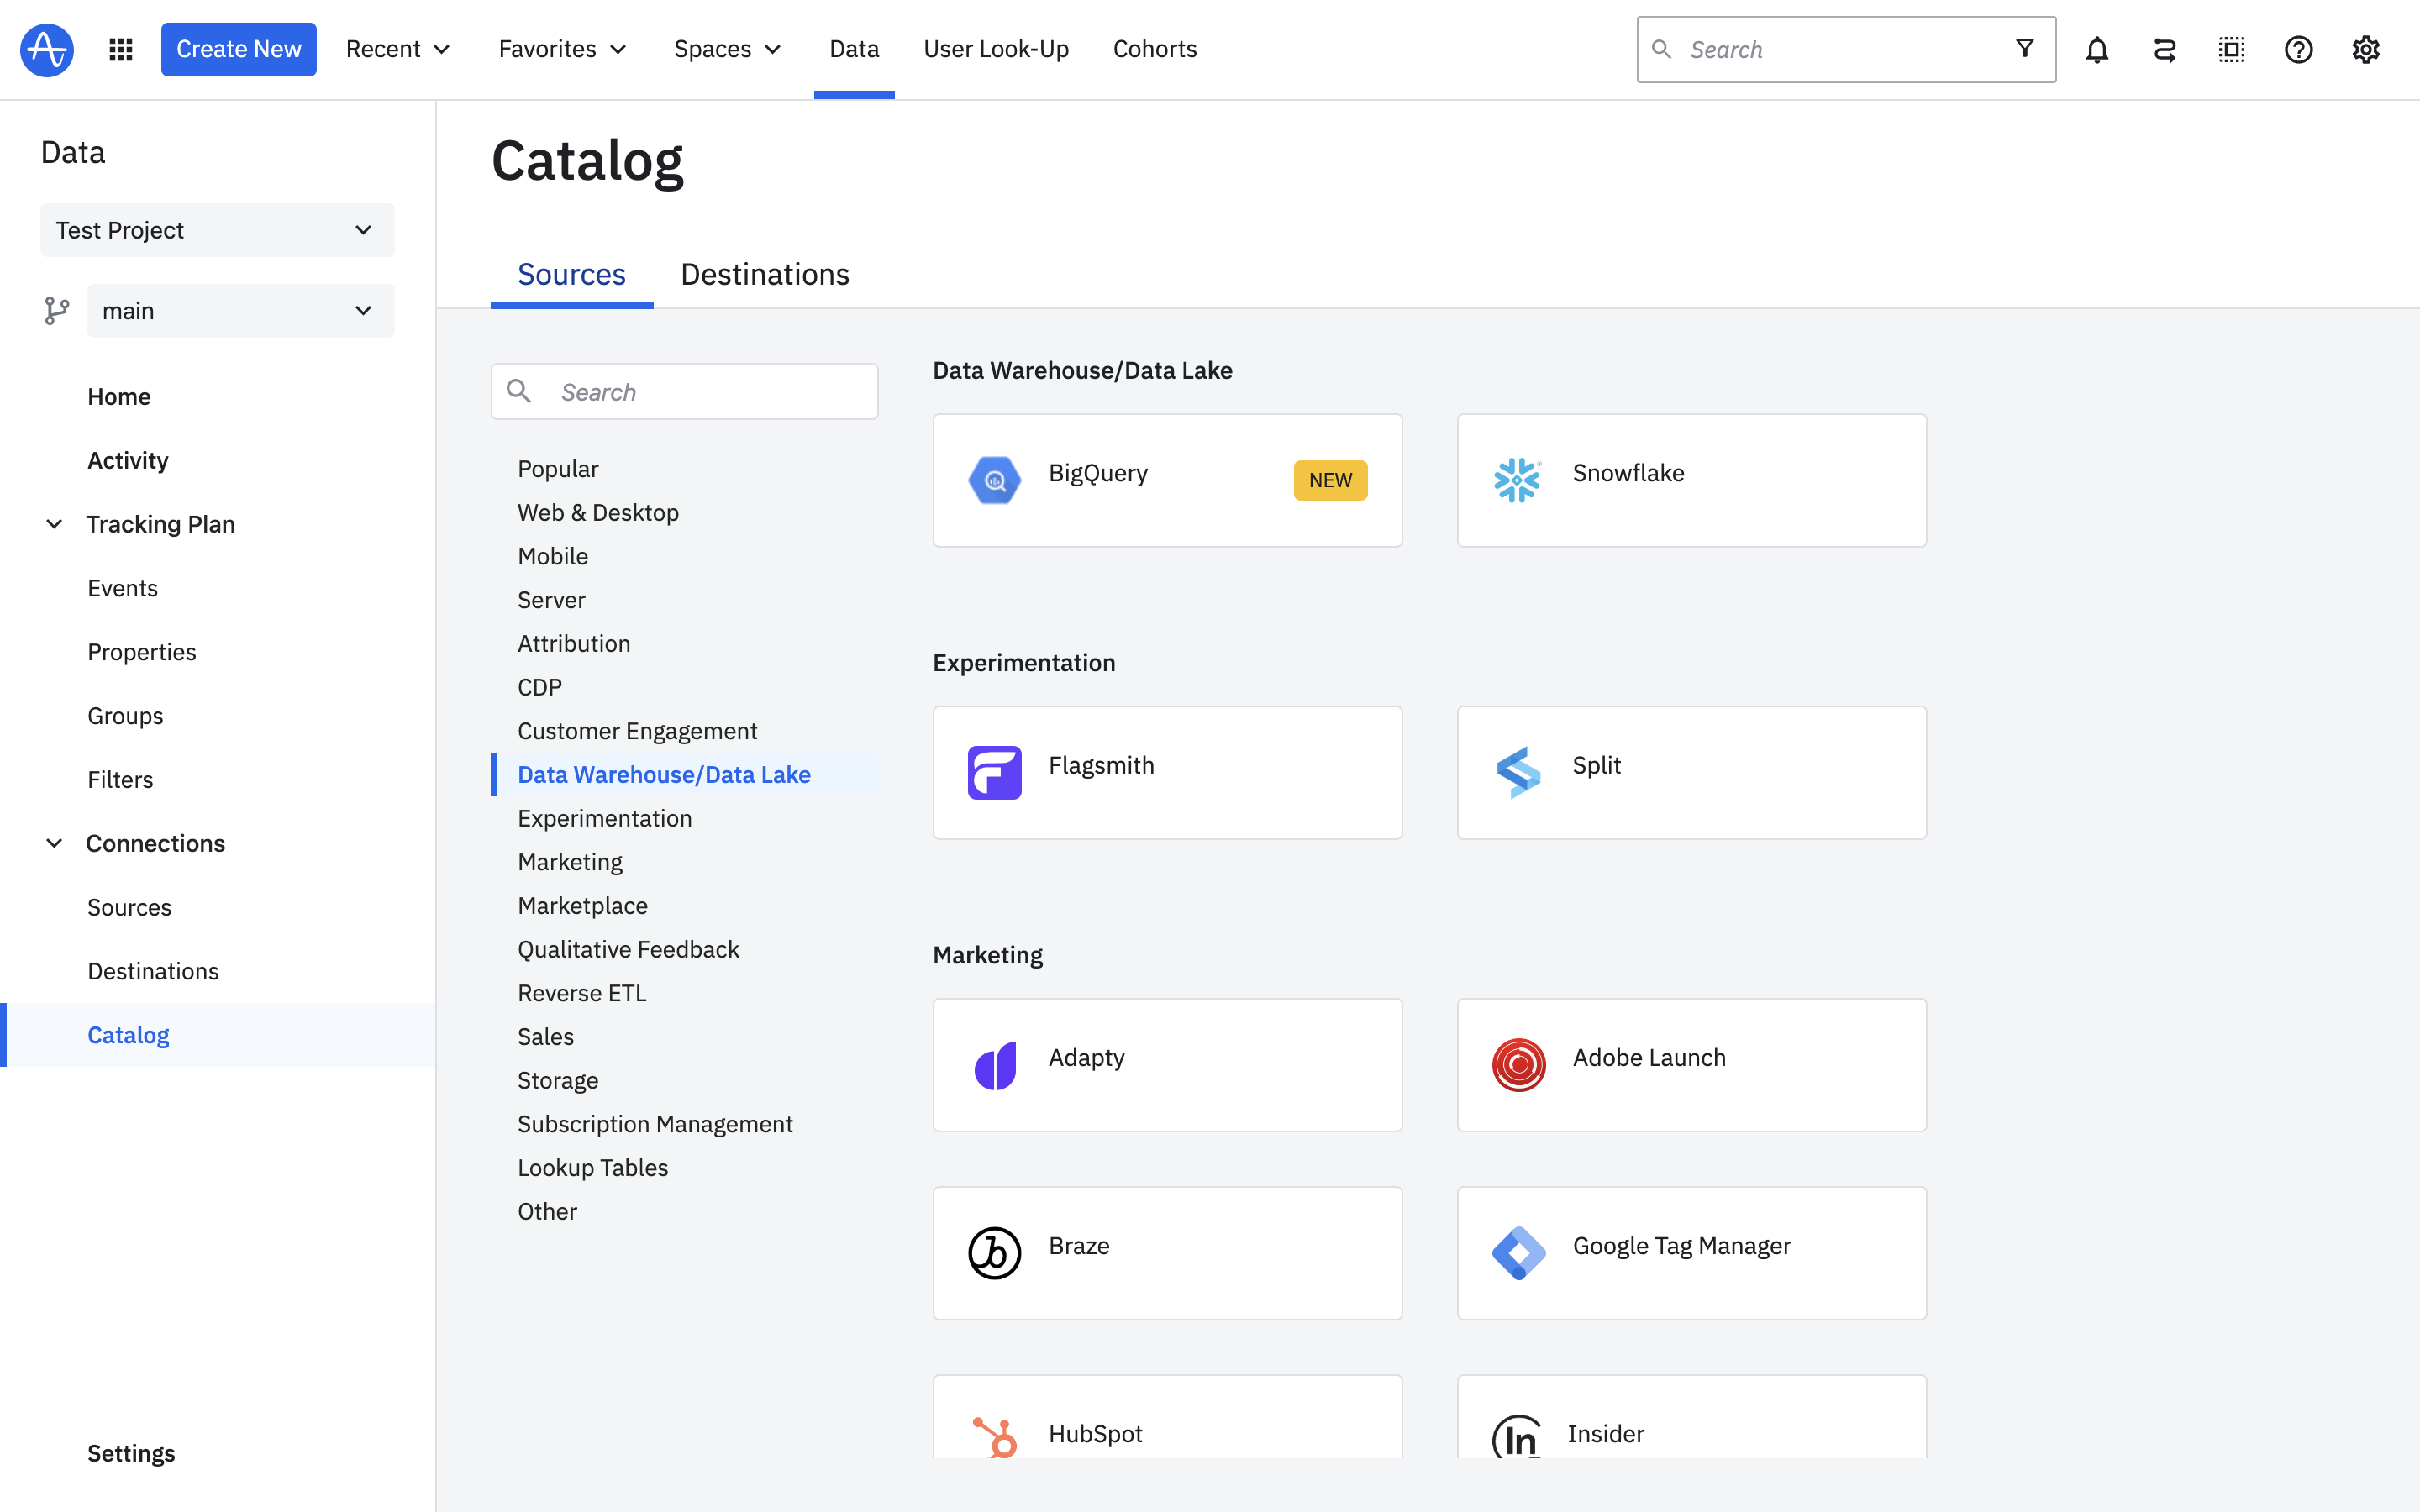Open the Cohorts navigation item
The width and height of the screenshot is (2420, 1512).
(x=1154, y=49)
